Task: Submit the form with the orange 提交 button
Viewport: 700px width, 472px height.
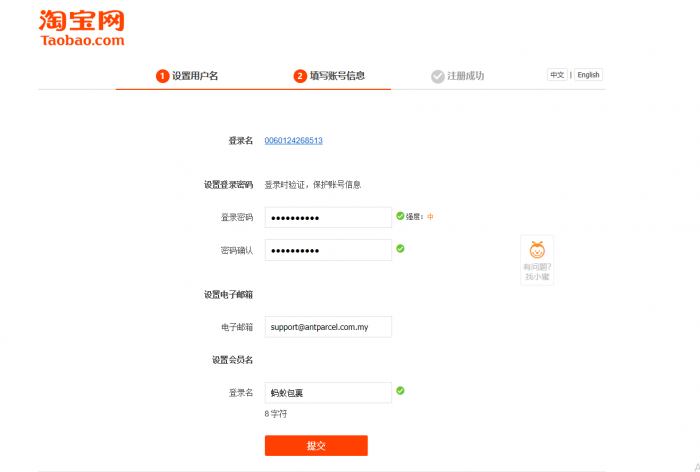Action: click(x=316, y=446)
